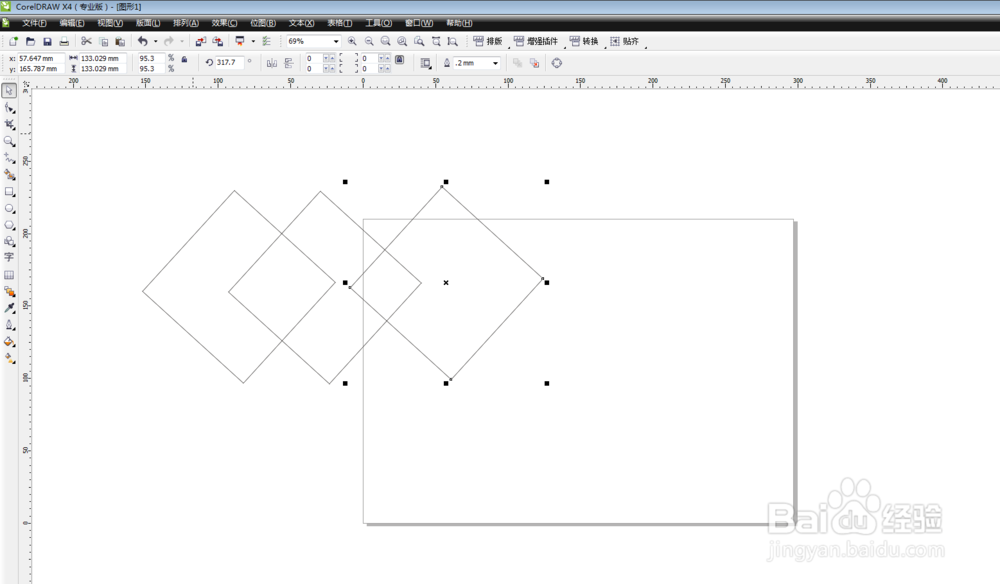Click the center X marker of the selected diamond

[x=446, y=282]
